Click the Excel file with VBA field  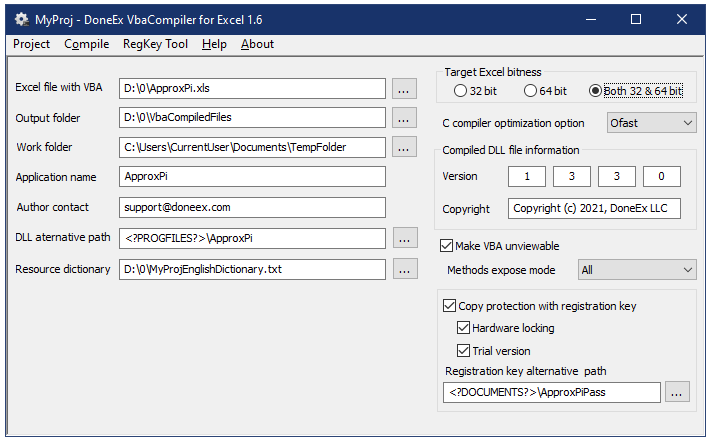click(x=252, y=88)
